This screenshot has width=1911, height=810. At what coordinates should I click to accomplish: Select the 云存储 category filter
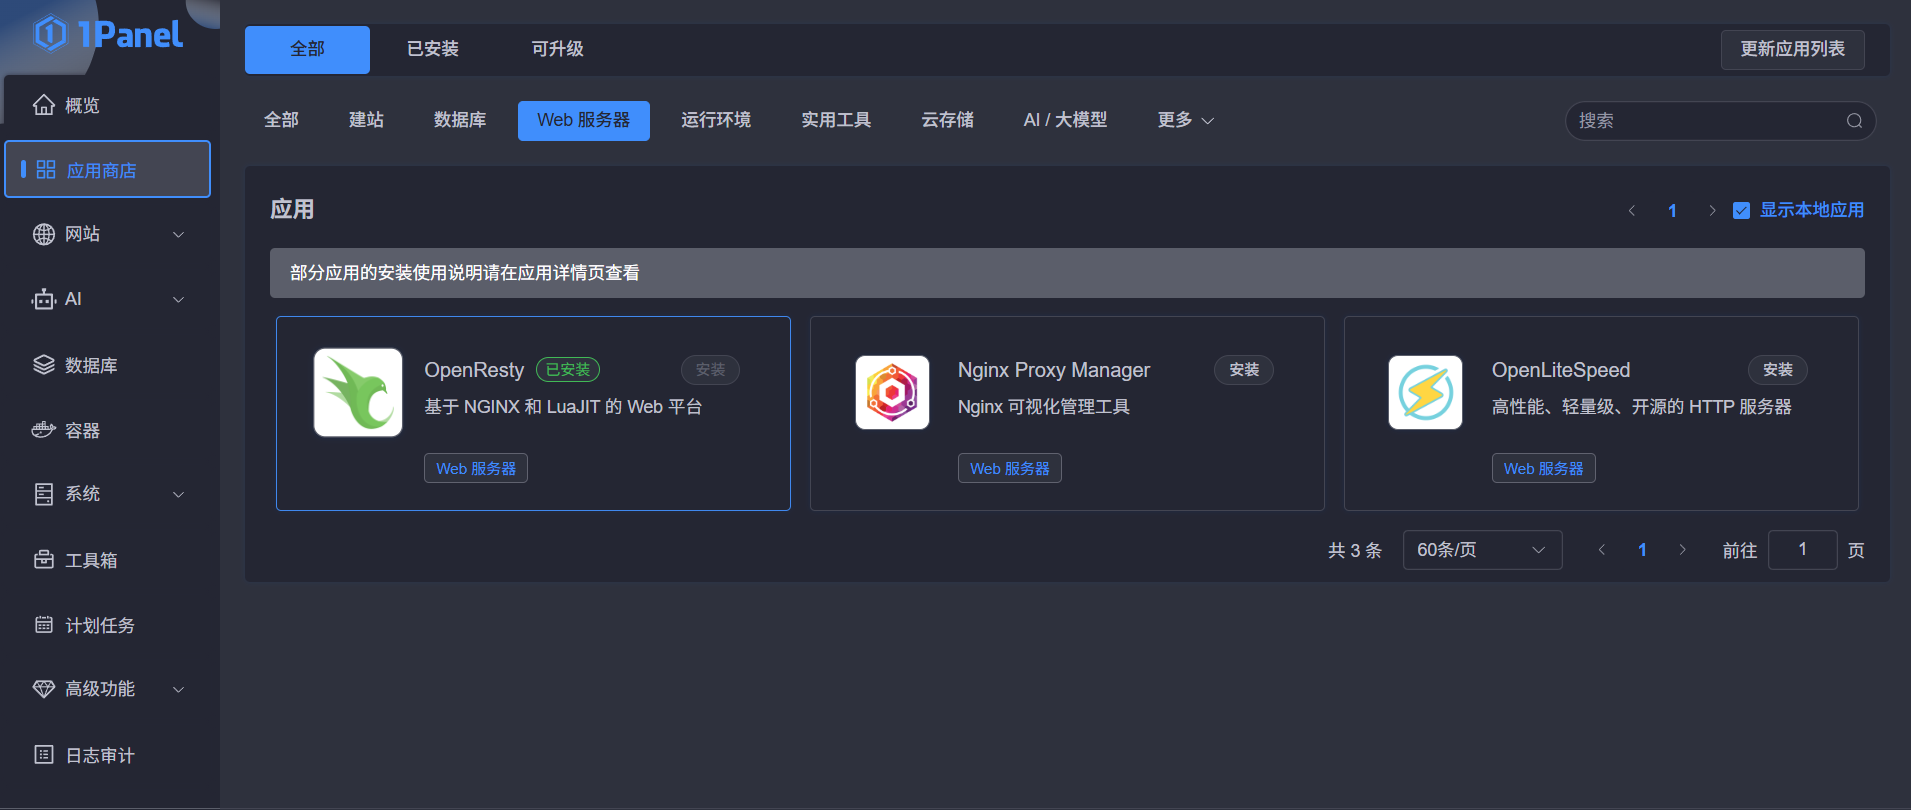(x=947, y=120)
